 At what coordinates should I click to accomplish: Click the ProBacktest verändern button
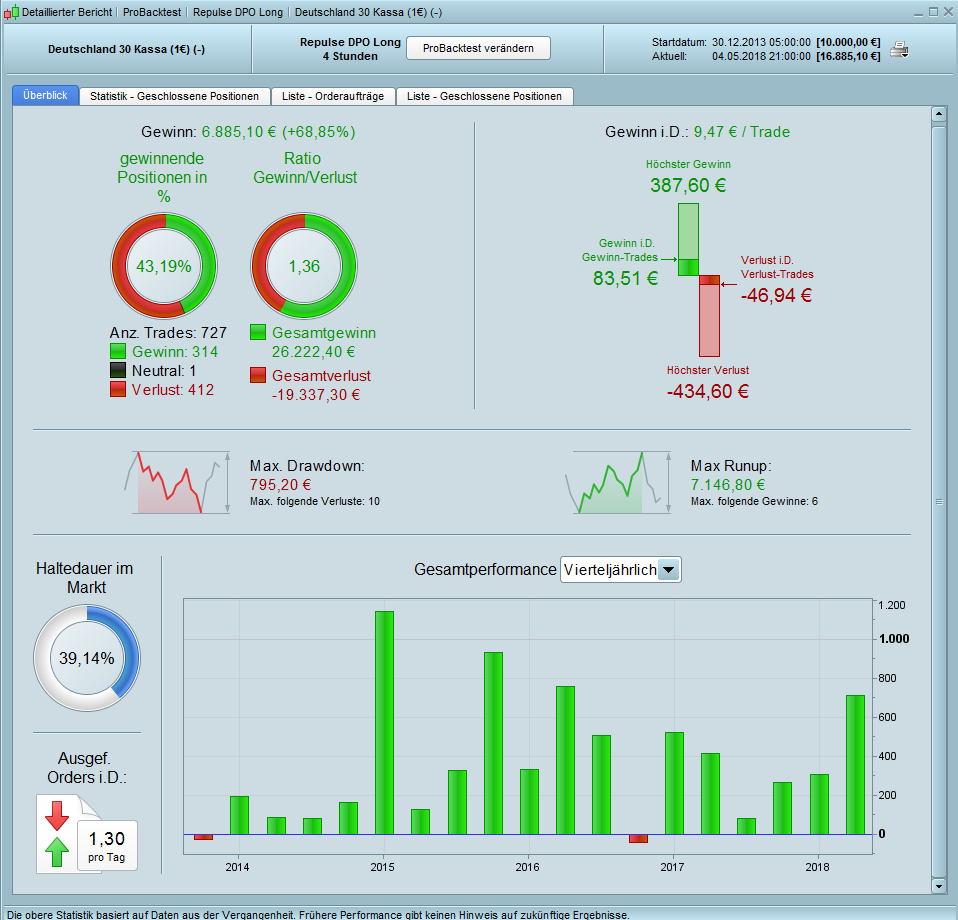coord(478,48)
